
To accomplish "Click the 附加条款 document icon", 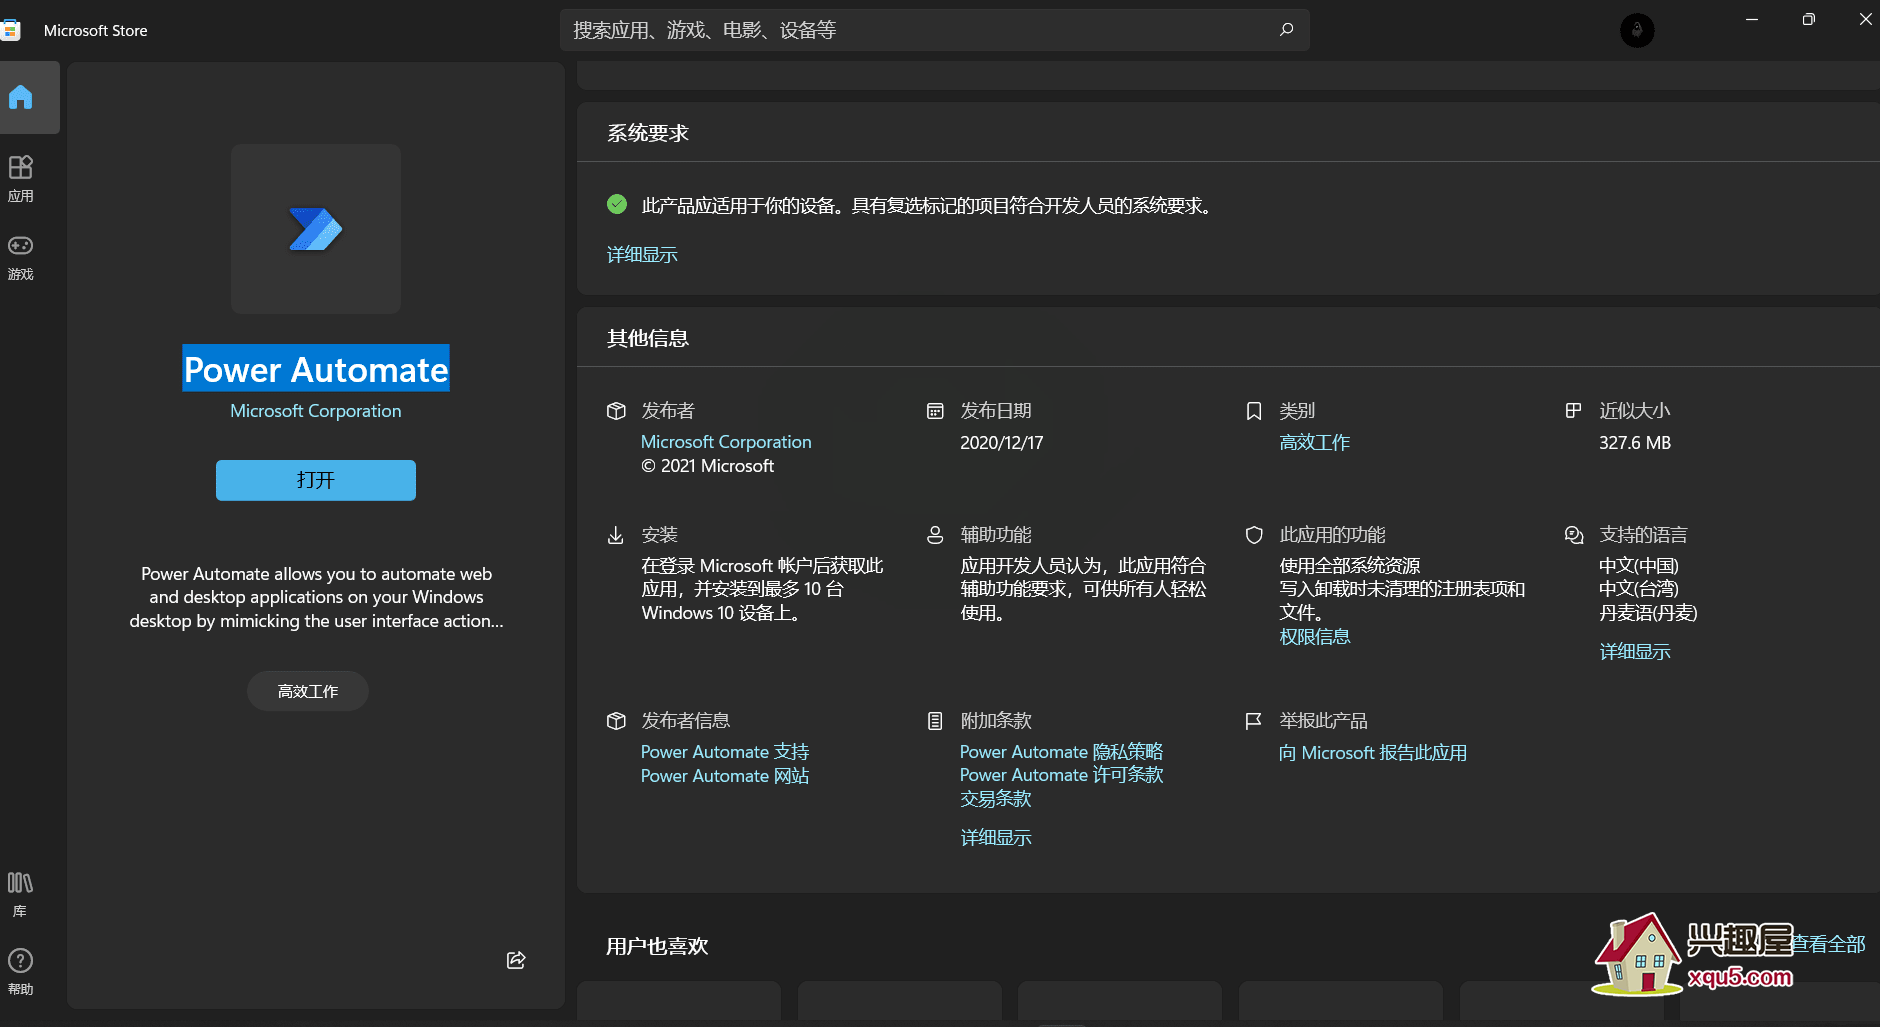I will [935, 721].
